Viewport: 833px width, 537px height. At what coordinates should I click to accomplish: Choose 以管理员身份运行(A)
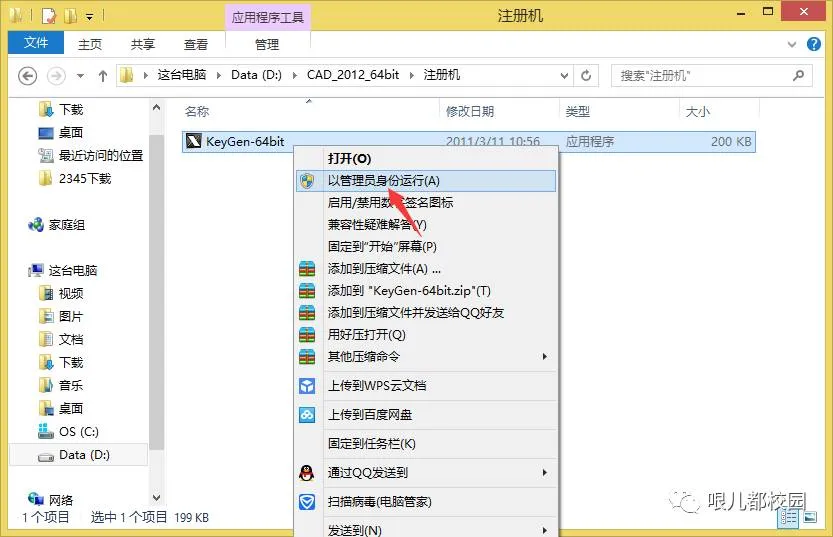(x=426, y=181)
